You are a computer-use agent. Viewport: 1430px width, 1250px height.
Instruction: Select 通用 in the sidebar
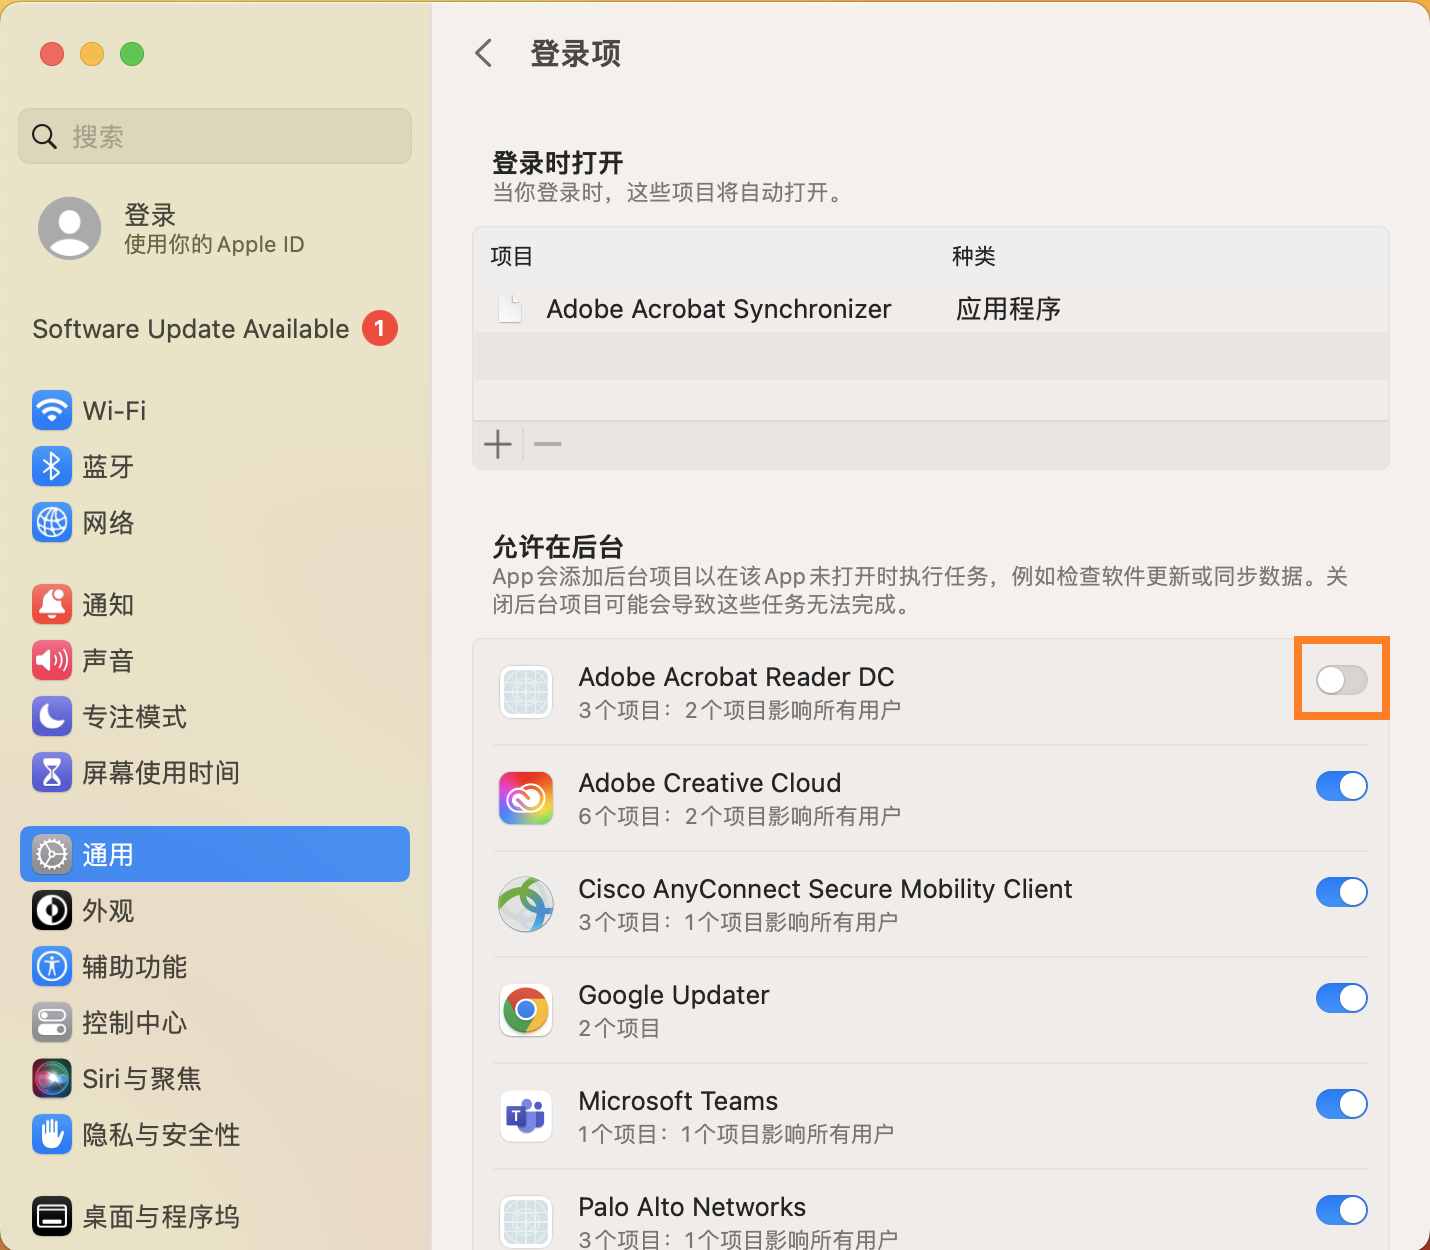108,854
